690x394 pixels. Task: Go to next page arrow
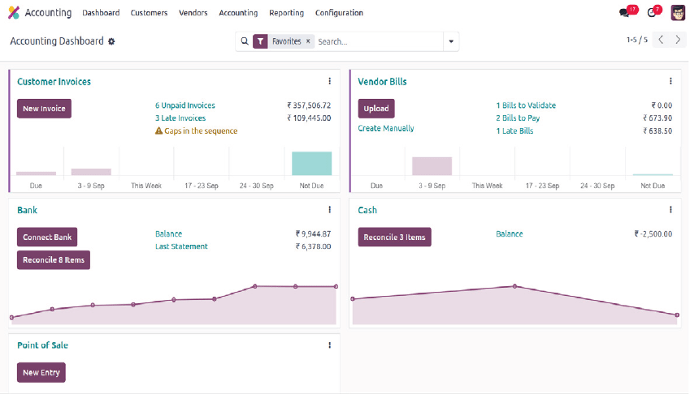(x=678, y=40)
